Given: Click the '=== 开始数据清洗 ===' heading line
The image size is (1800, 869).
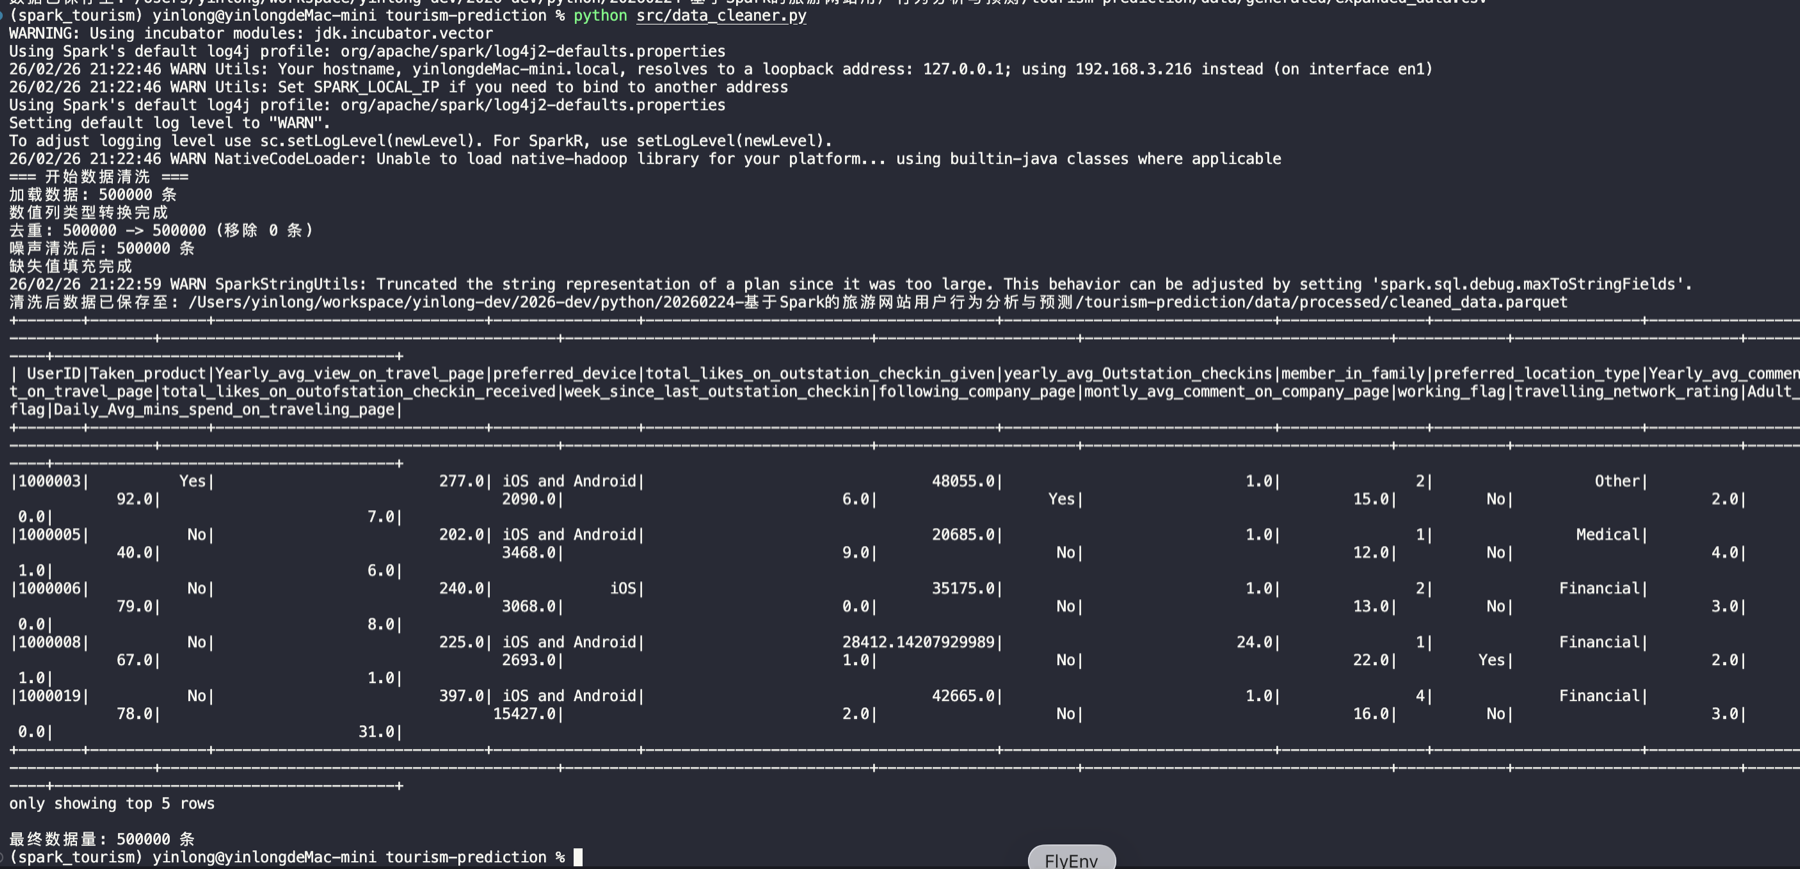Looking at the screenshot, I should (x=98, y=177).
